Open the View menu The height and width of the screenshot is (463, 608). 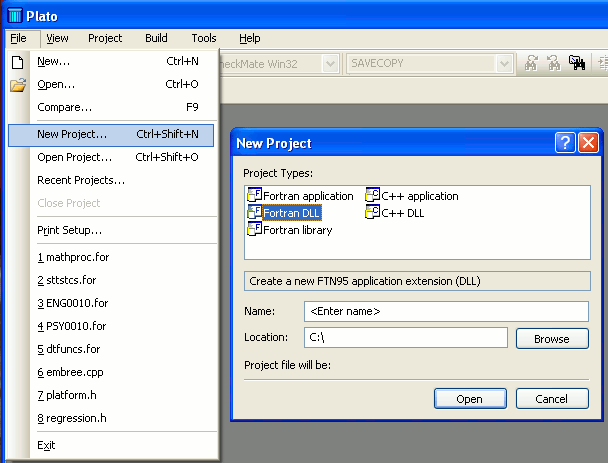(x=57, y=38)
